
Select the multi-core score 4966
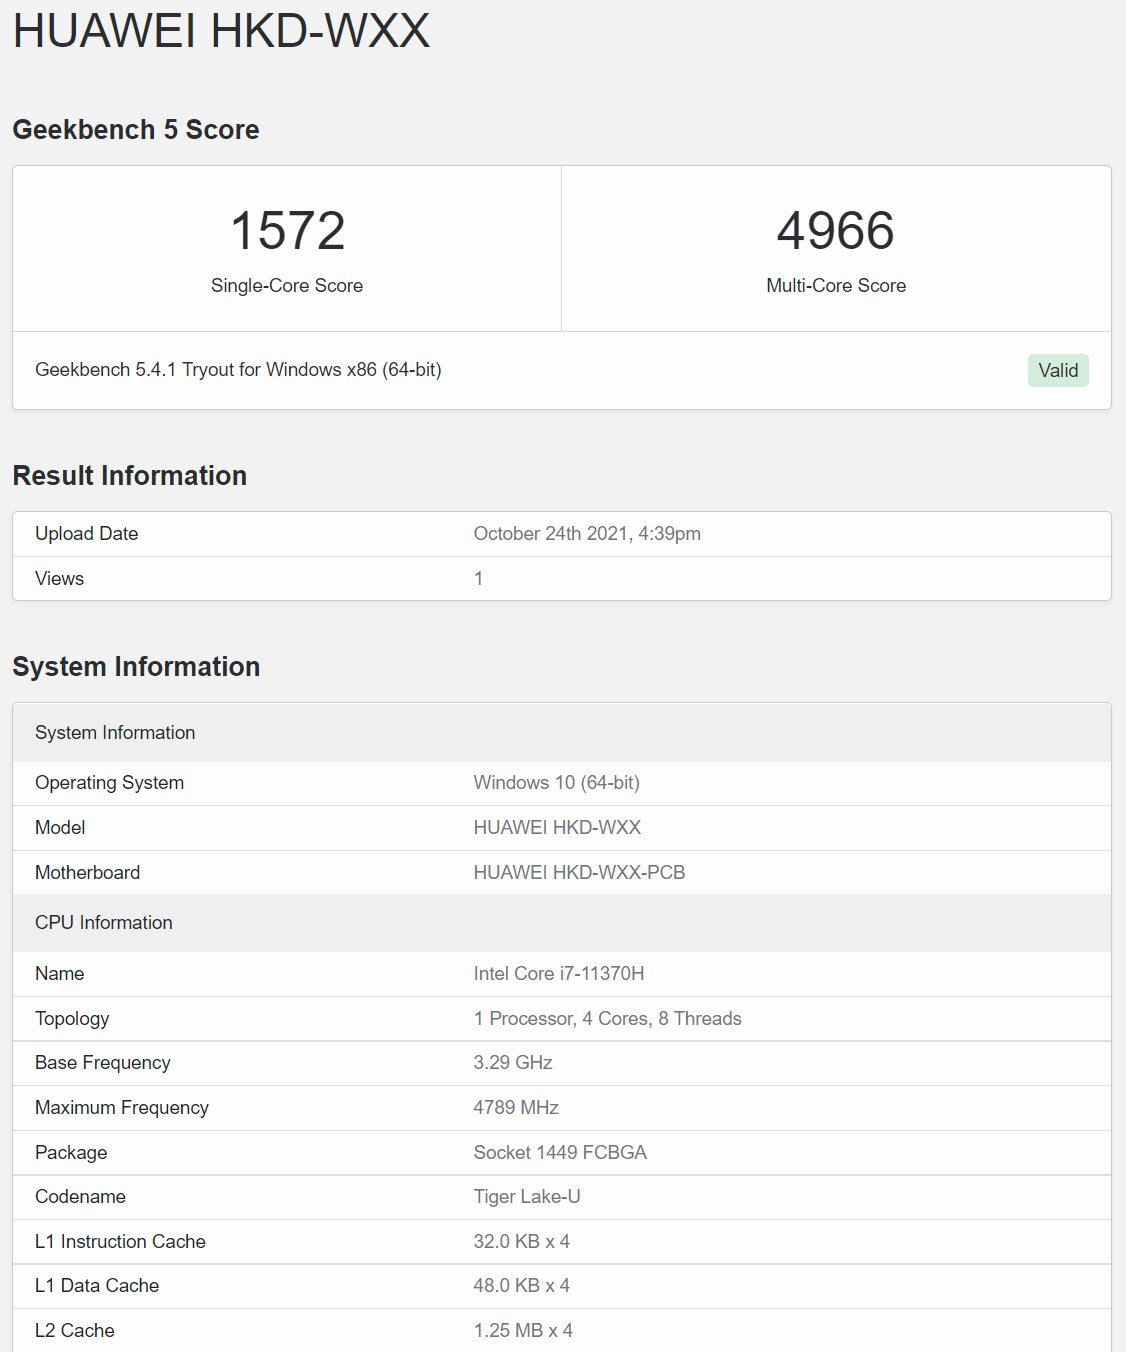(x=836, y=231)
